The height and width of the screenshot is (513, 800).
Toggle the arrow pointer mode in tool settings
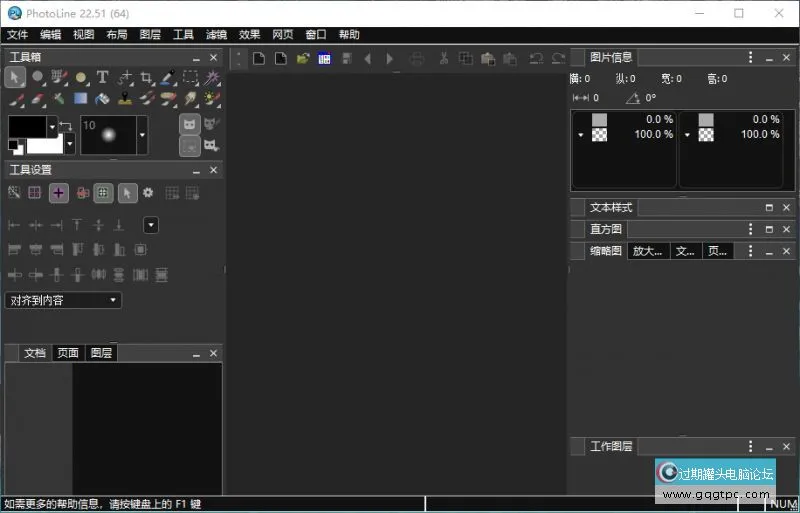coord(127,193)
